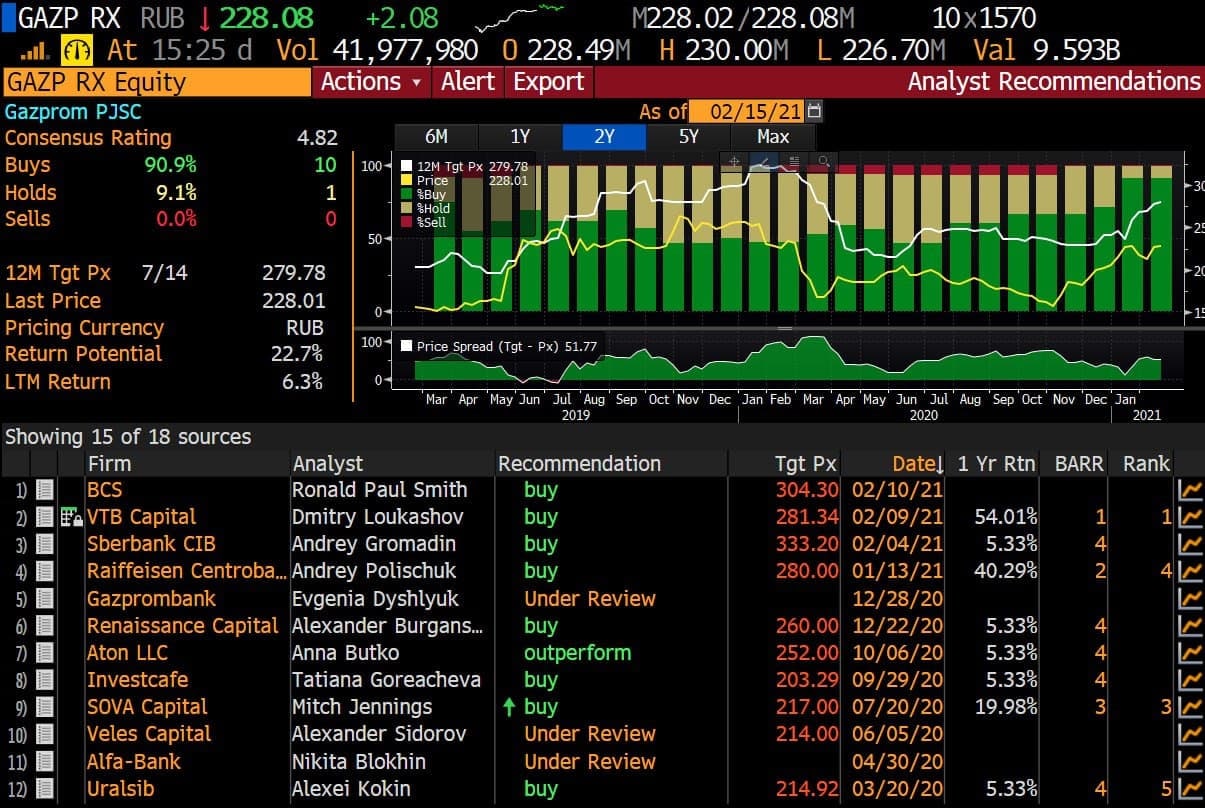Open the document icon in Investcafe row
The width and height of the screenshot is (1205, 808).
point(45,680)
